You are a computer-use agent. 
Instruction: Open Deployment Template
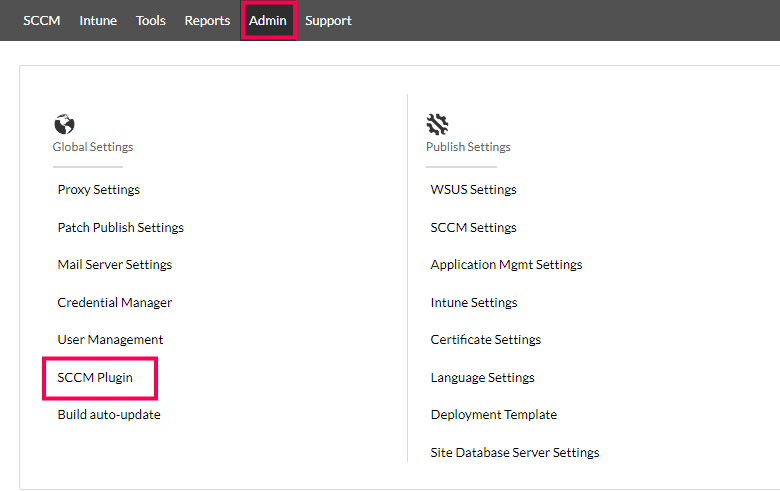point(493,415)
